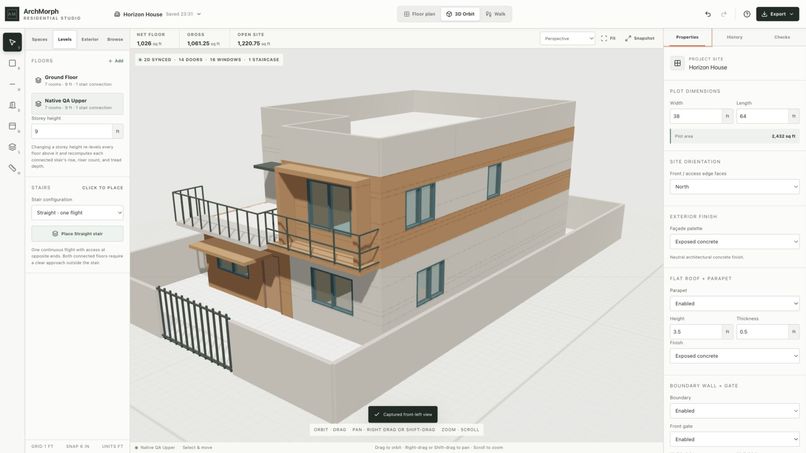Open the Parapet Enabled dropdown
The height and width of the screenshot is (453, 806).
[x=735, y=304]
